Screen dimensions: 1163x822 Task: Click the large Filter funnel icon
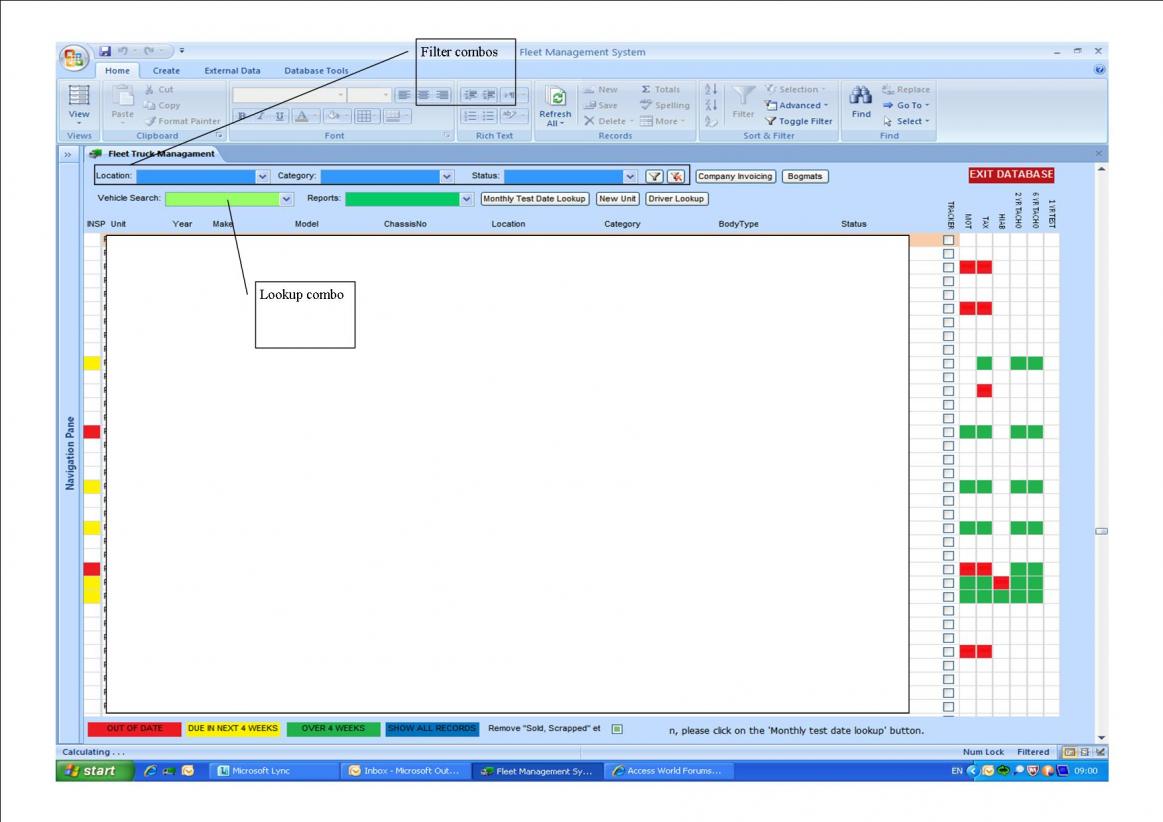(x=742, y=96)
